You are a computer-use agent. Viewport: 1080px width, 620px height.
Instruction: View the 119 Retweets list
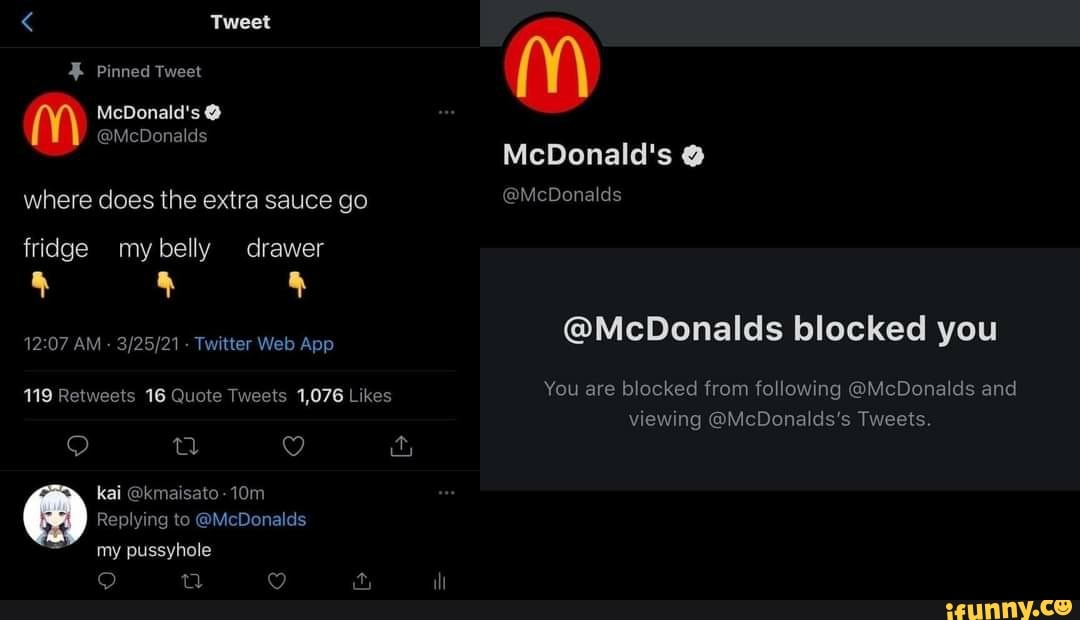coord(79,396)
